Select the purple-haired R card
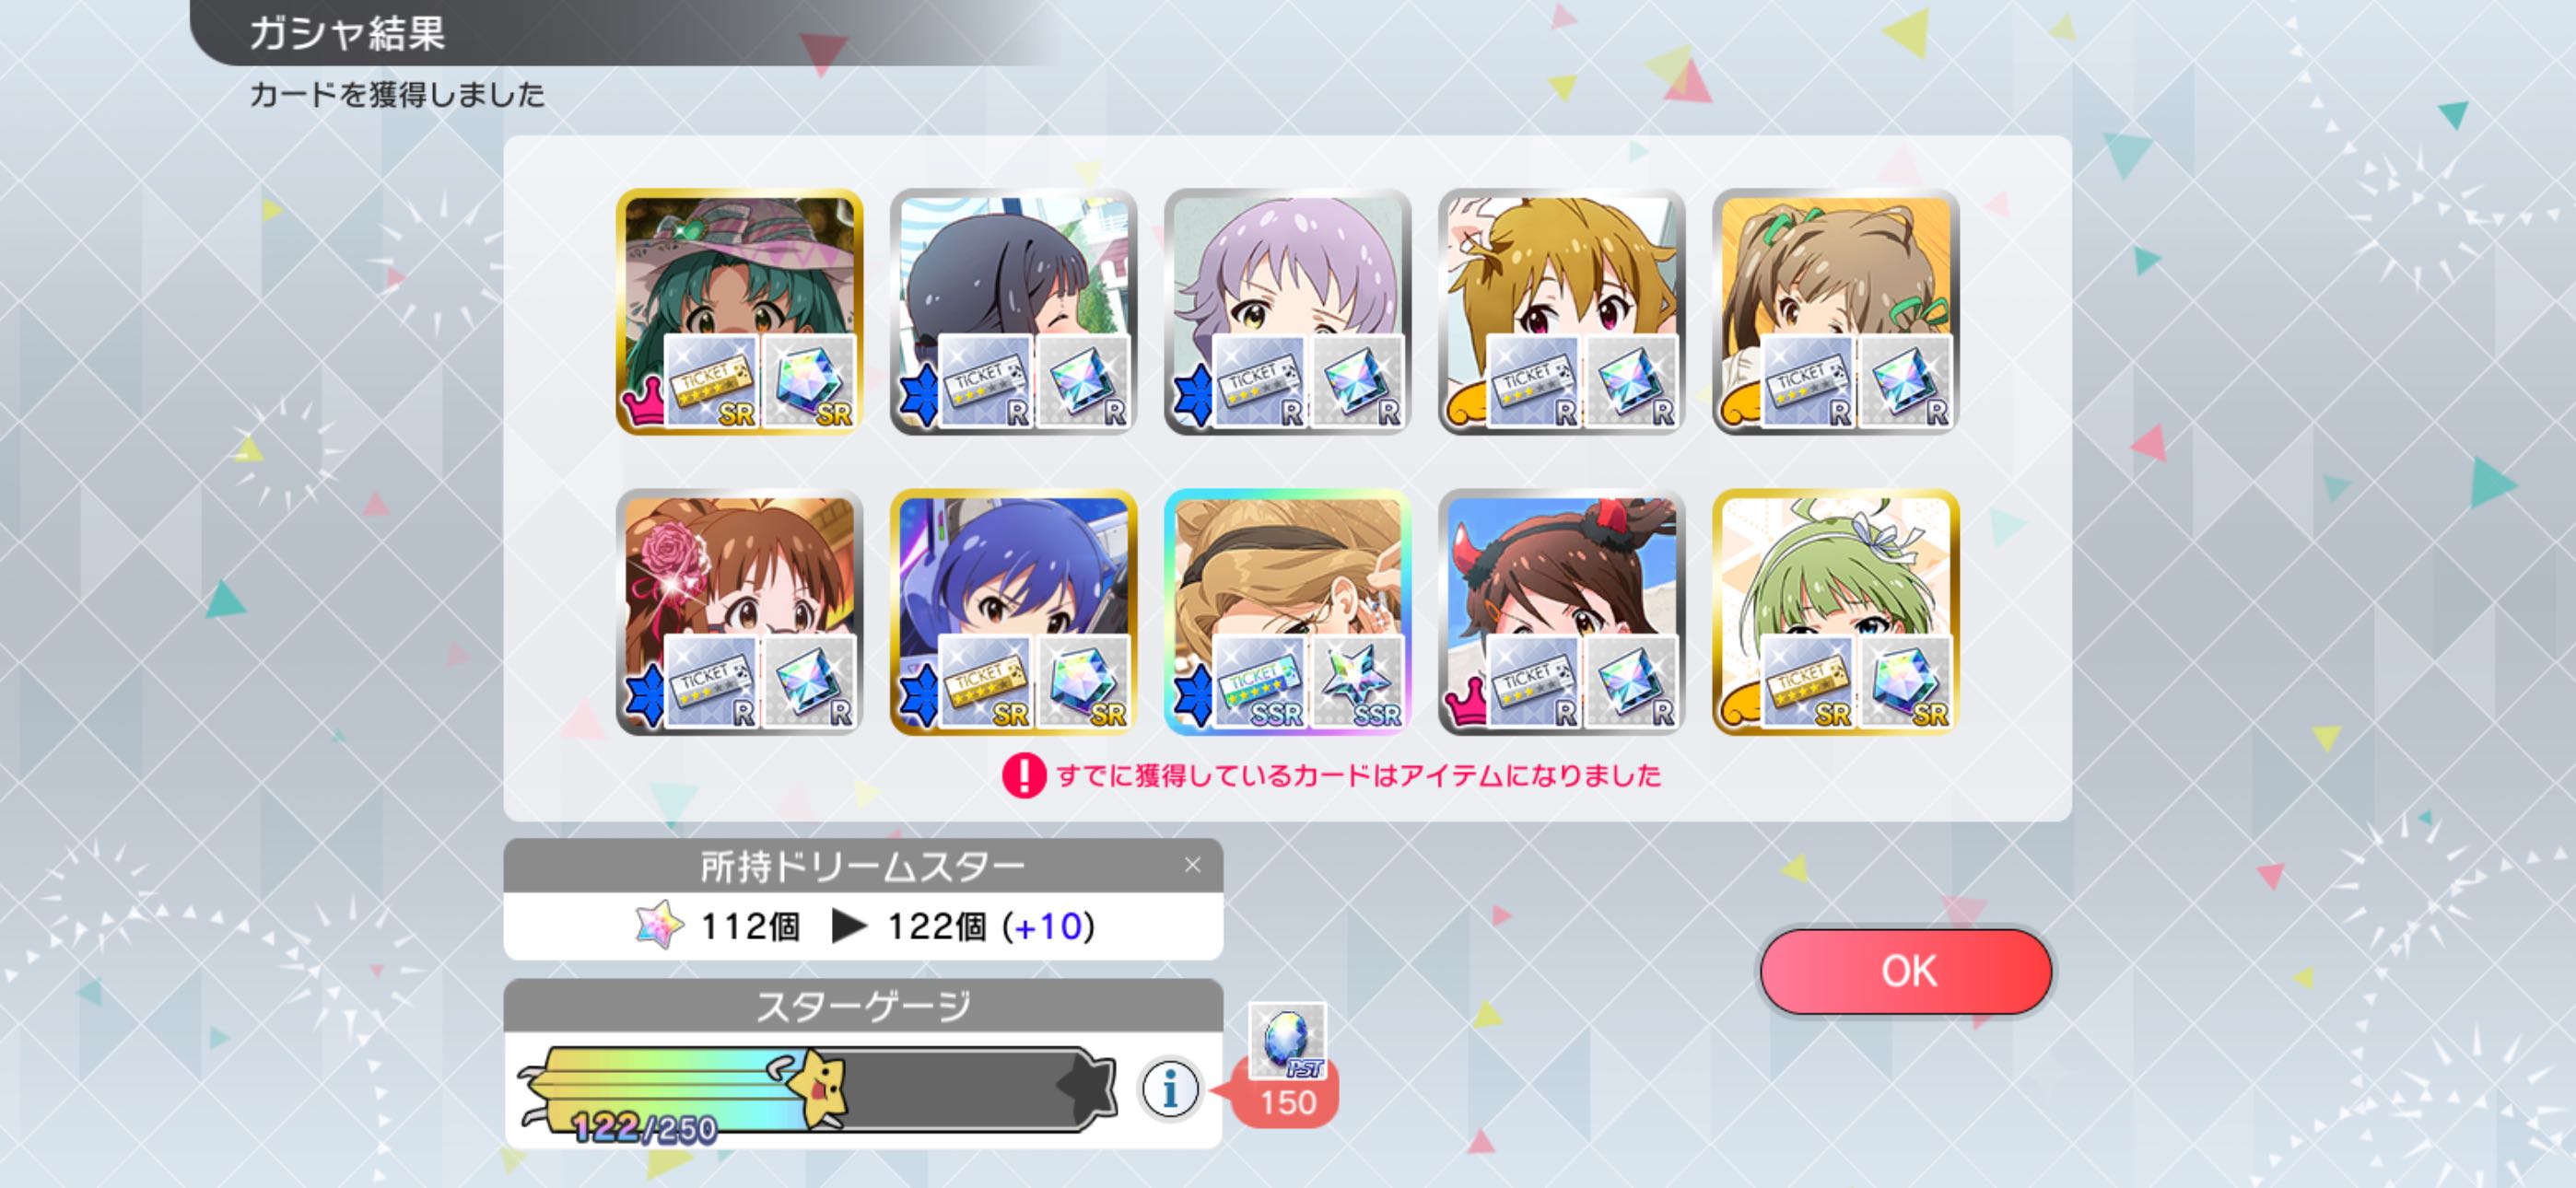Viewport: 2576px width, 1188px height. (1287, 311)
